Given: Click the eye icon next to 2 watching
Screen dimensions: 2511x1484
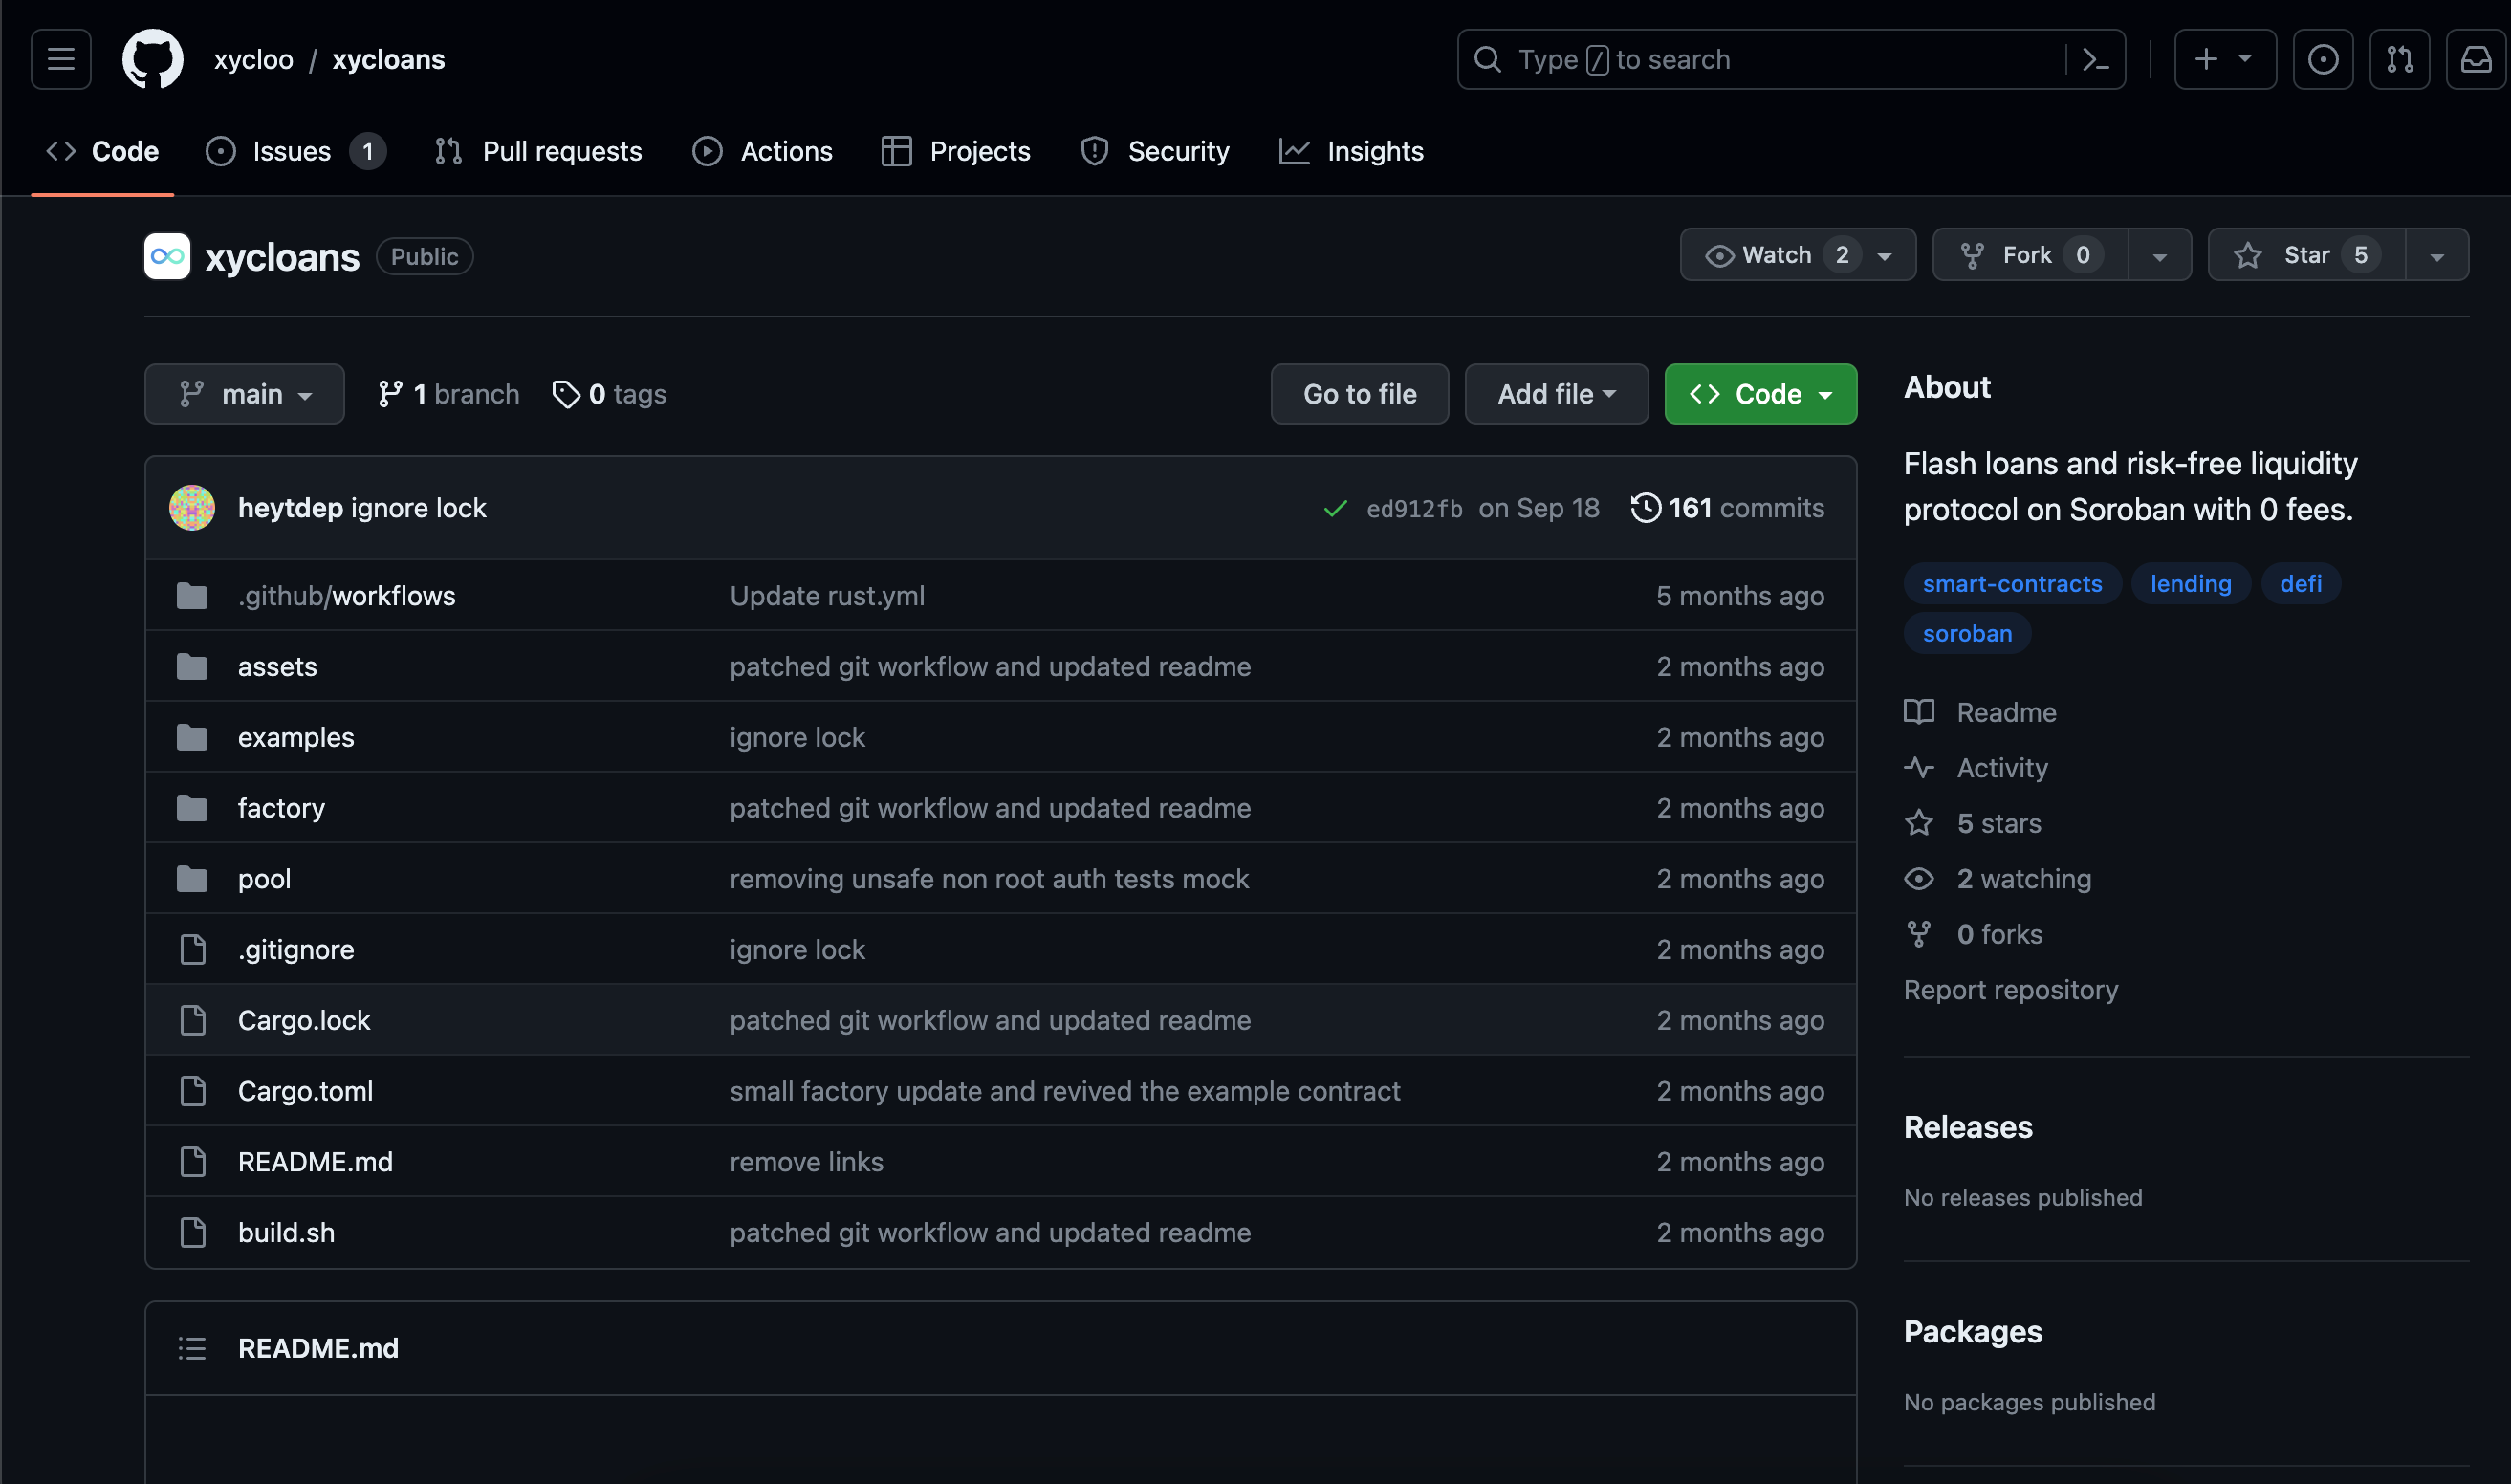Looking at the screenshot, I should tap(1919, 879).
